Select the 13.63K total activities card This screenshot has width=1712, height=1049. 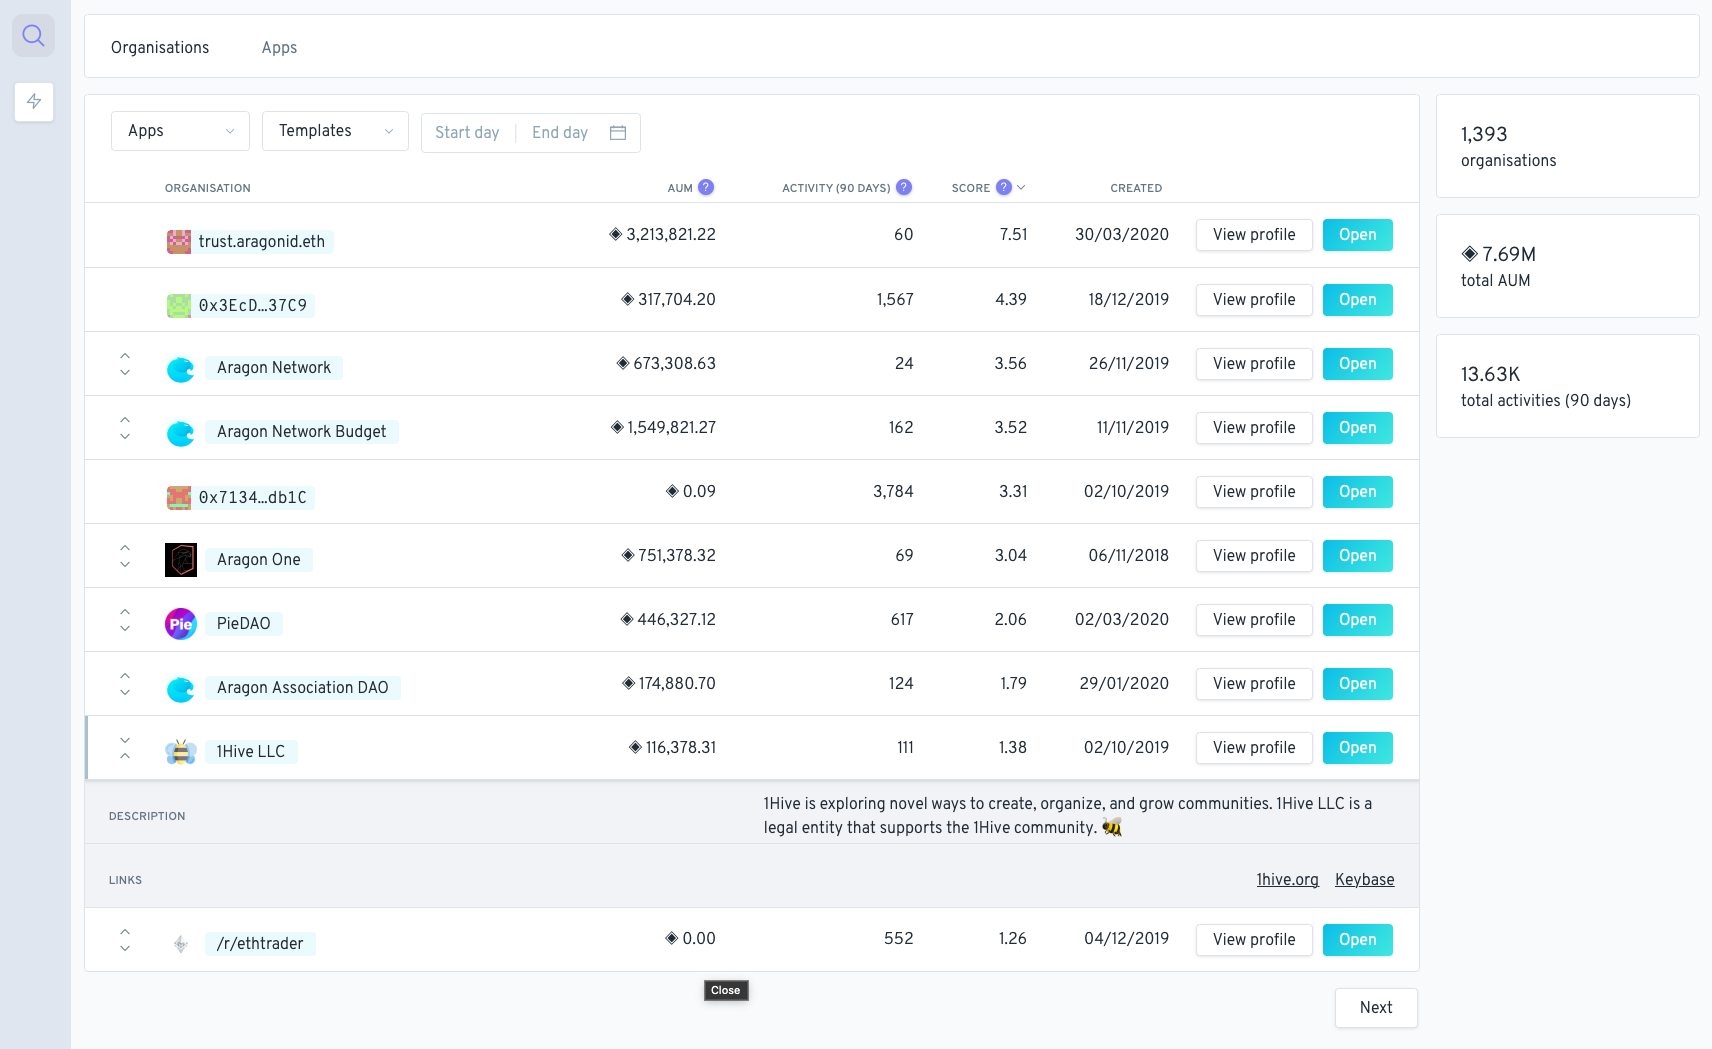[1567, 386]
